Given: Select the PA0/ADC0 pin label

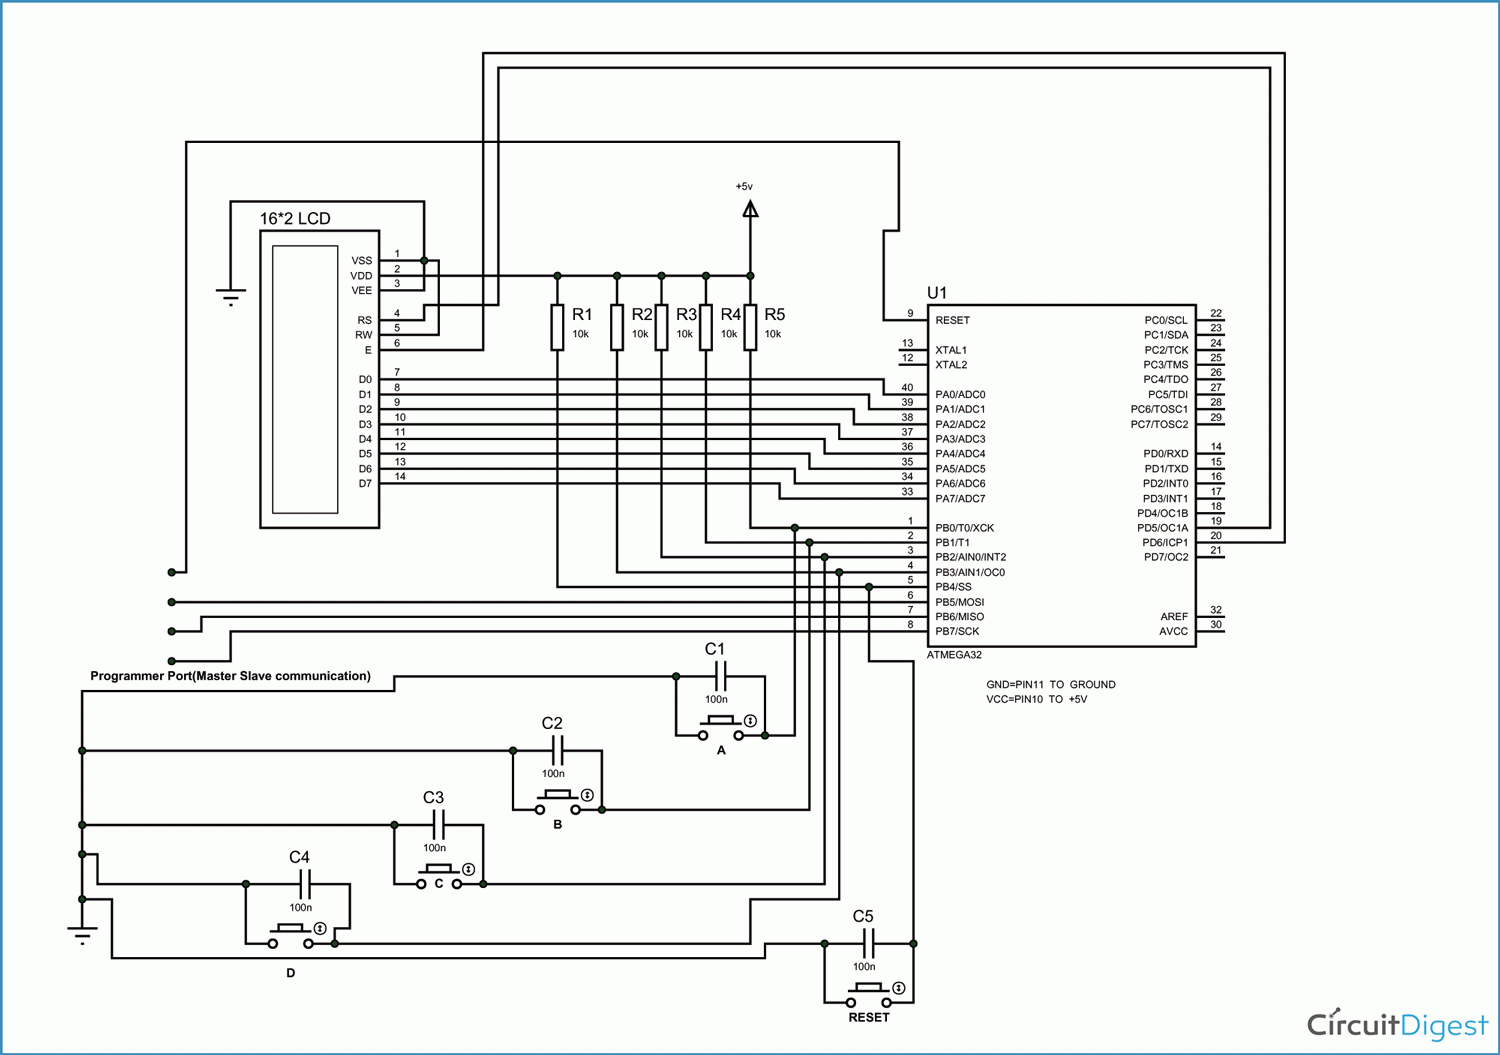Looking at the screenshot, I should click(x=960, y=395).
